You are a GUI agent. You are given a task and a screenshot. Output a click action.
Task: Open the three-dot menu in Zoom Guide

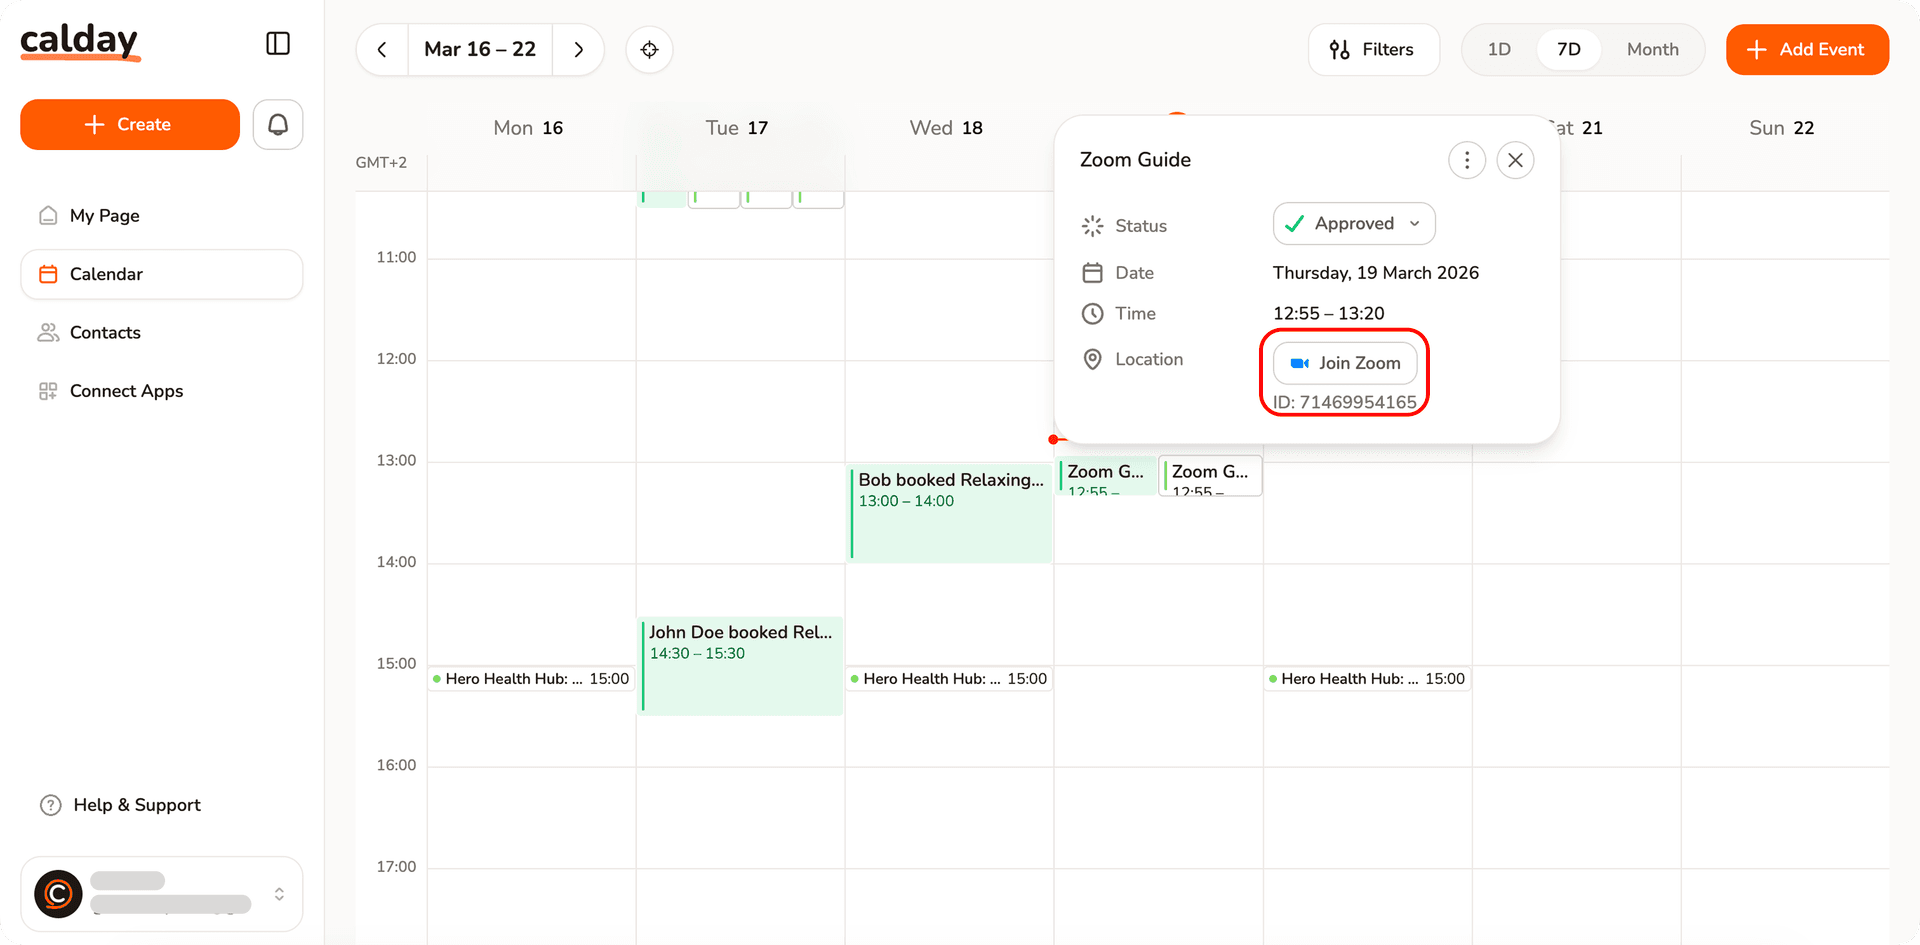(x=1467, y=159)
